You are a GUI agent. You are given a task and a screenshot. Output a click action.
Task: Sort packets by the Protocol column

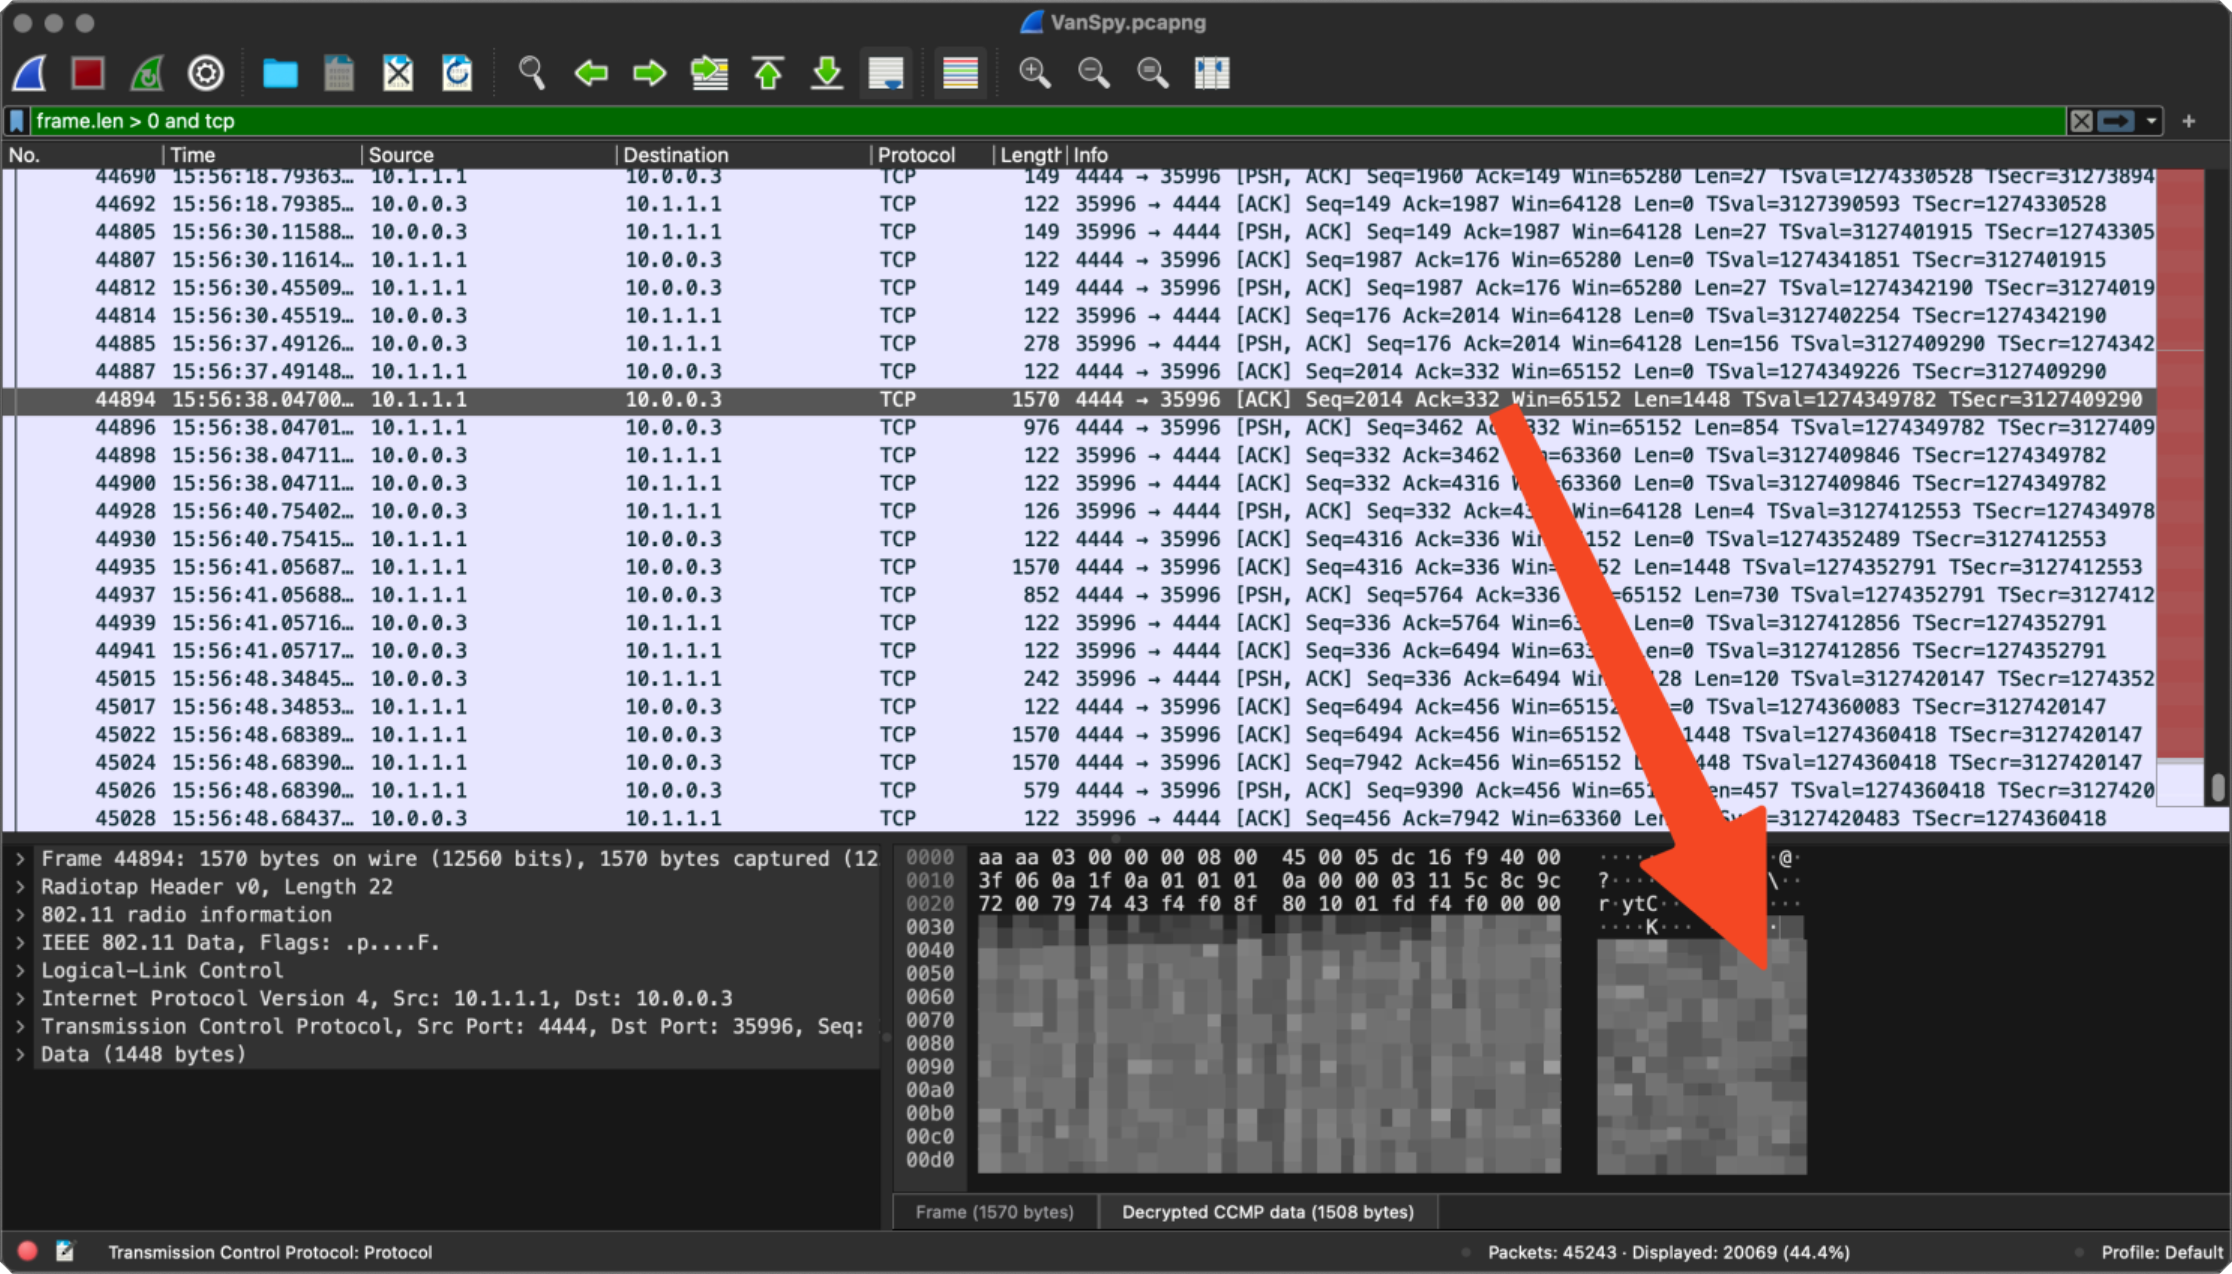click(x=932, y=155)
